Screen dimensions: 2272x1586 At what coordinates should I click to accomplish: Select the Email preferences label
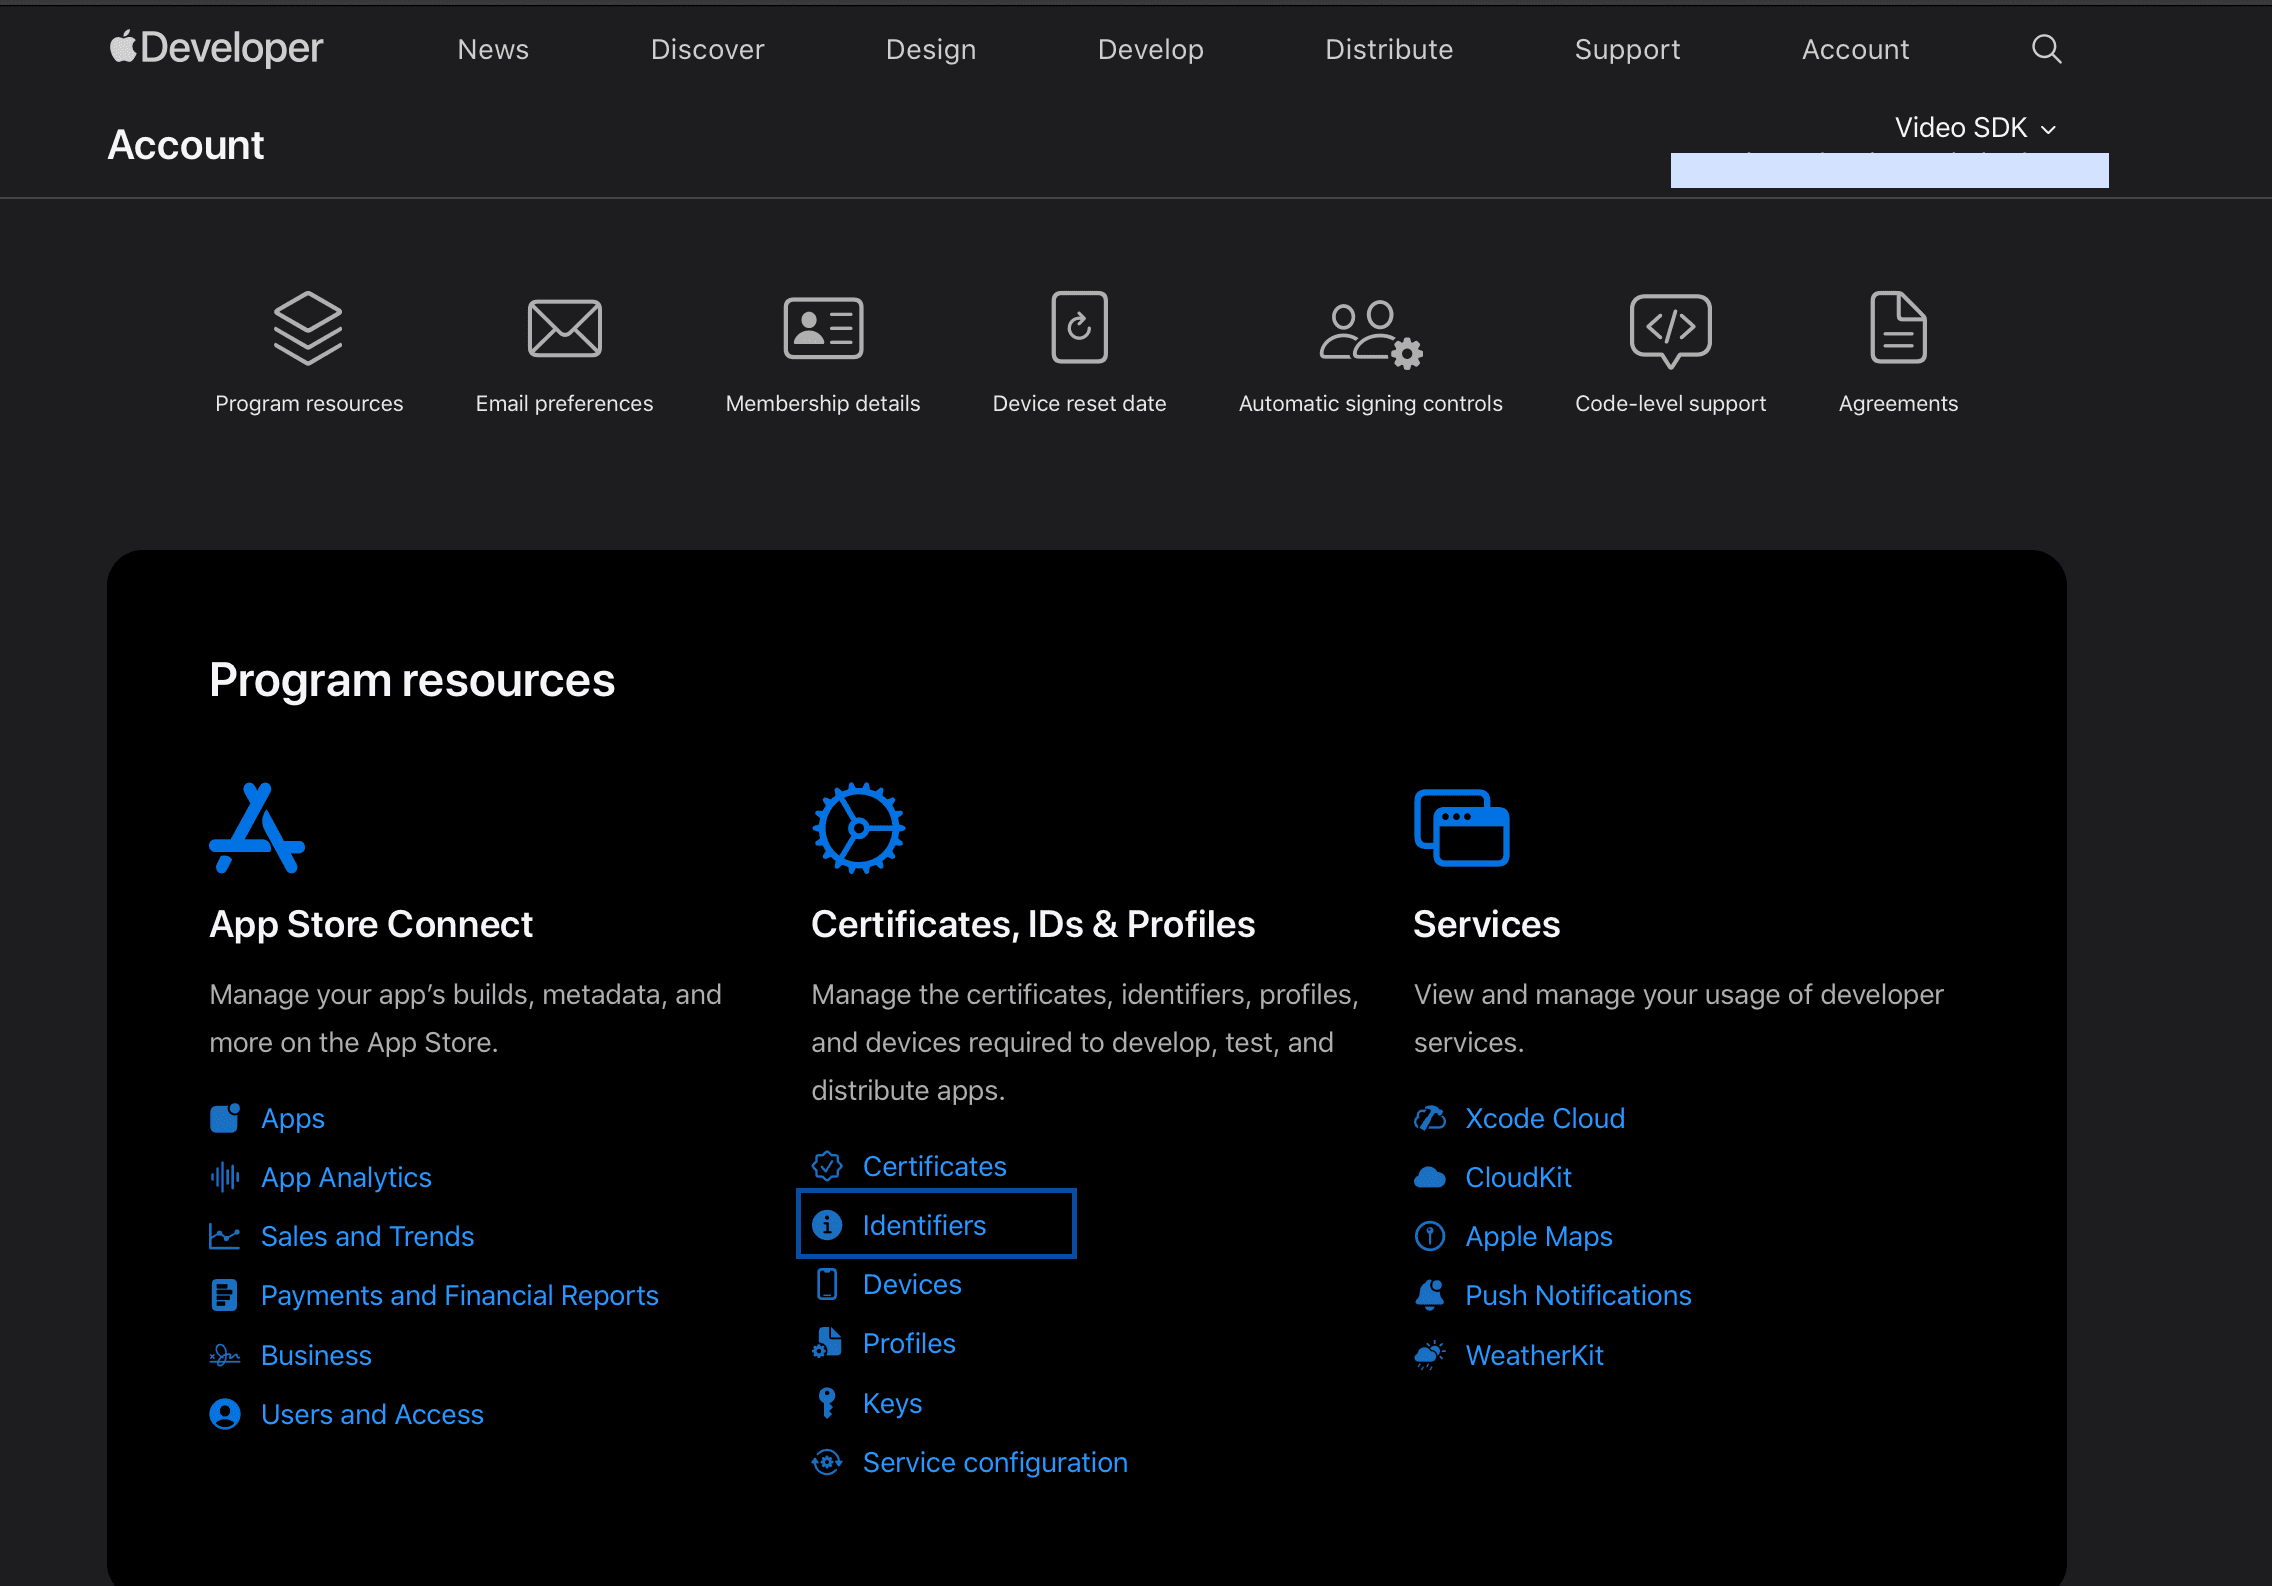[564, 403]
